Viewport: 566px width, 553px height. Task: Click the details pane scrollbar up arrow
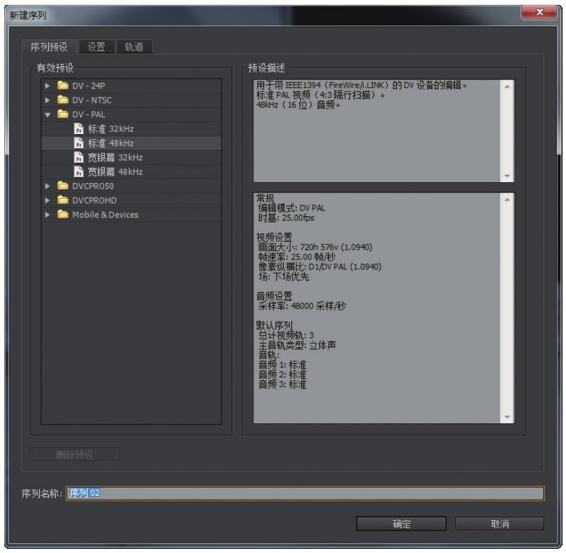click(x=507, y=199)
